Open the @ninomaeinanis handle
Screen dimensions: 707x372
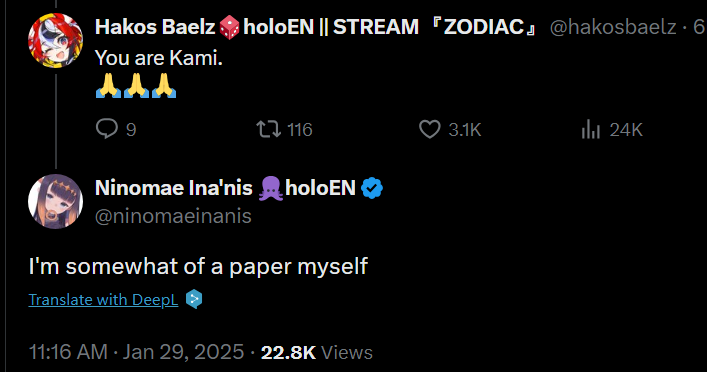pos(173,216)
